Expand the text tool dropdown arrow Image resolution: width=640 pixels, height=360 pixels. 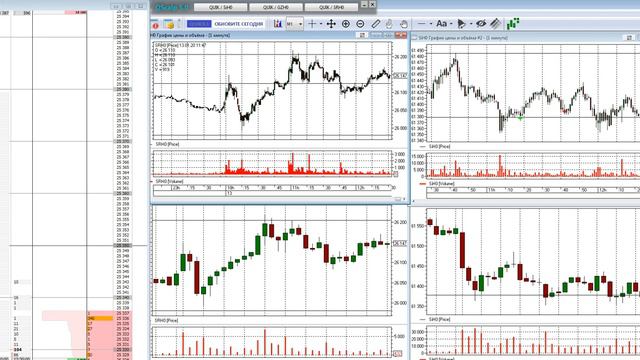(451, 24)
